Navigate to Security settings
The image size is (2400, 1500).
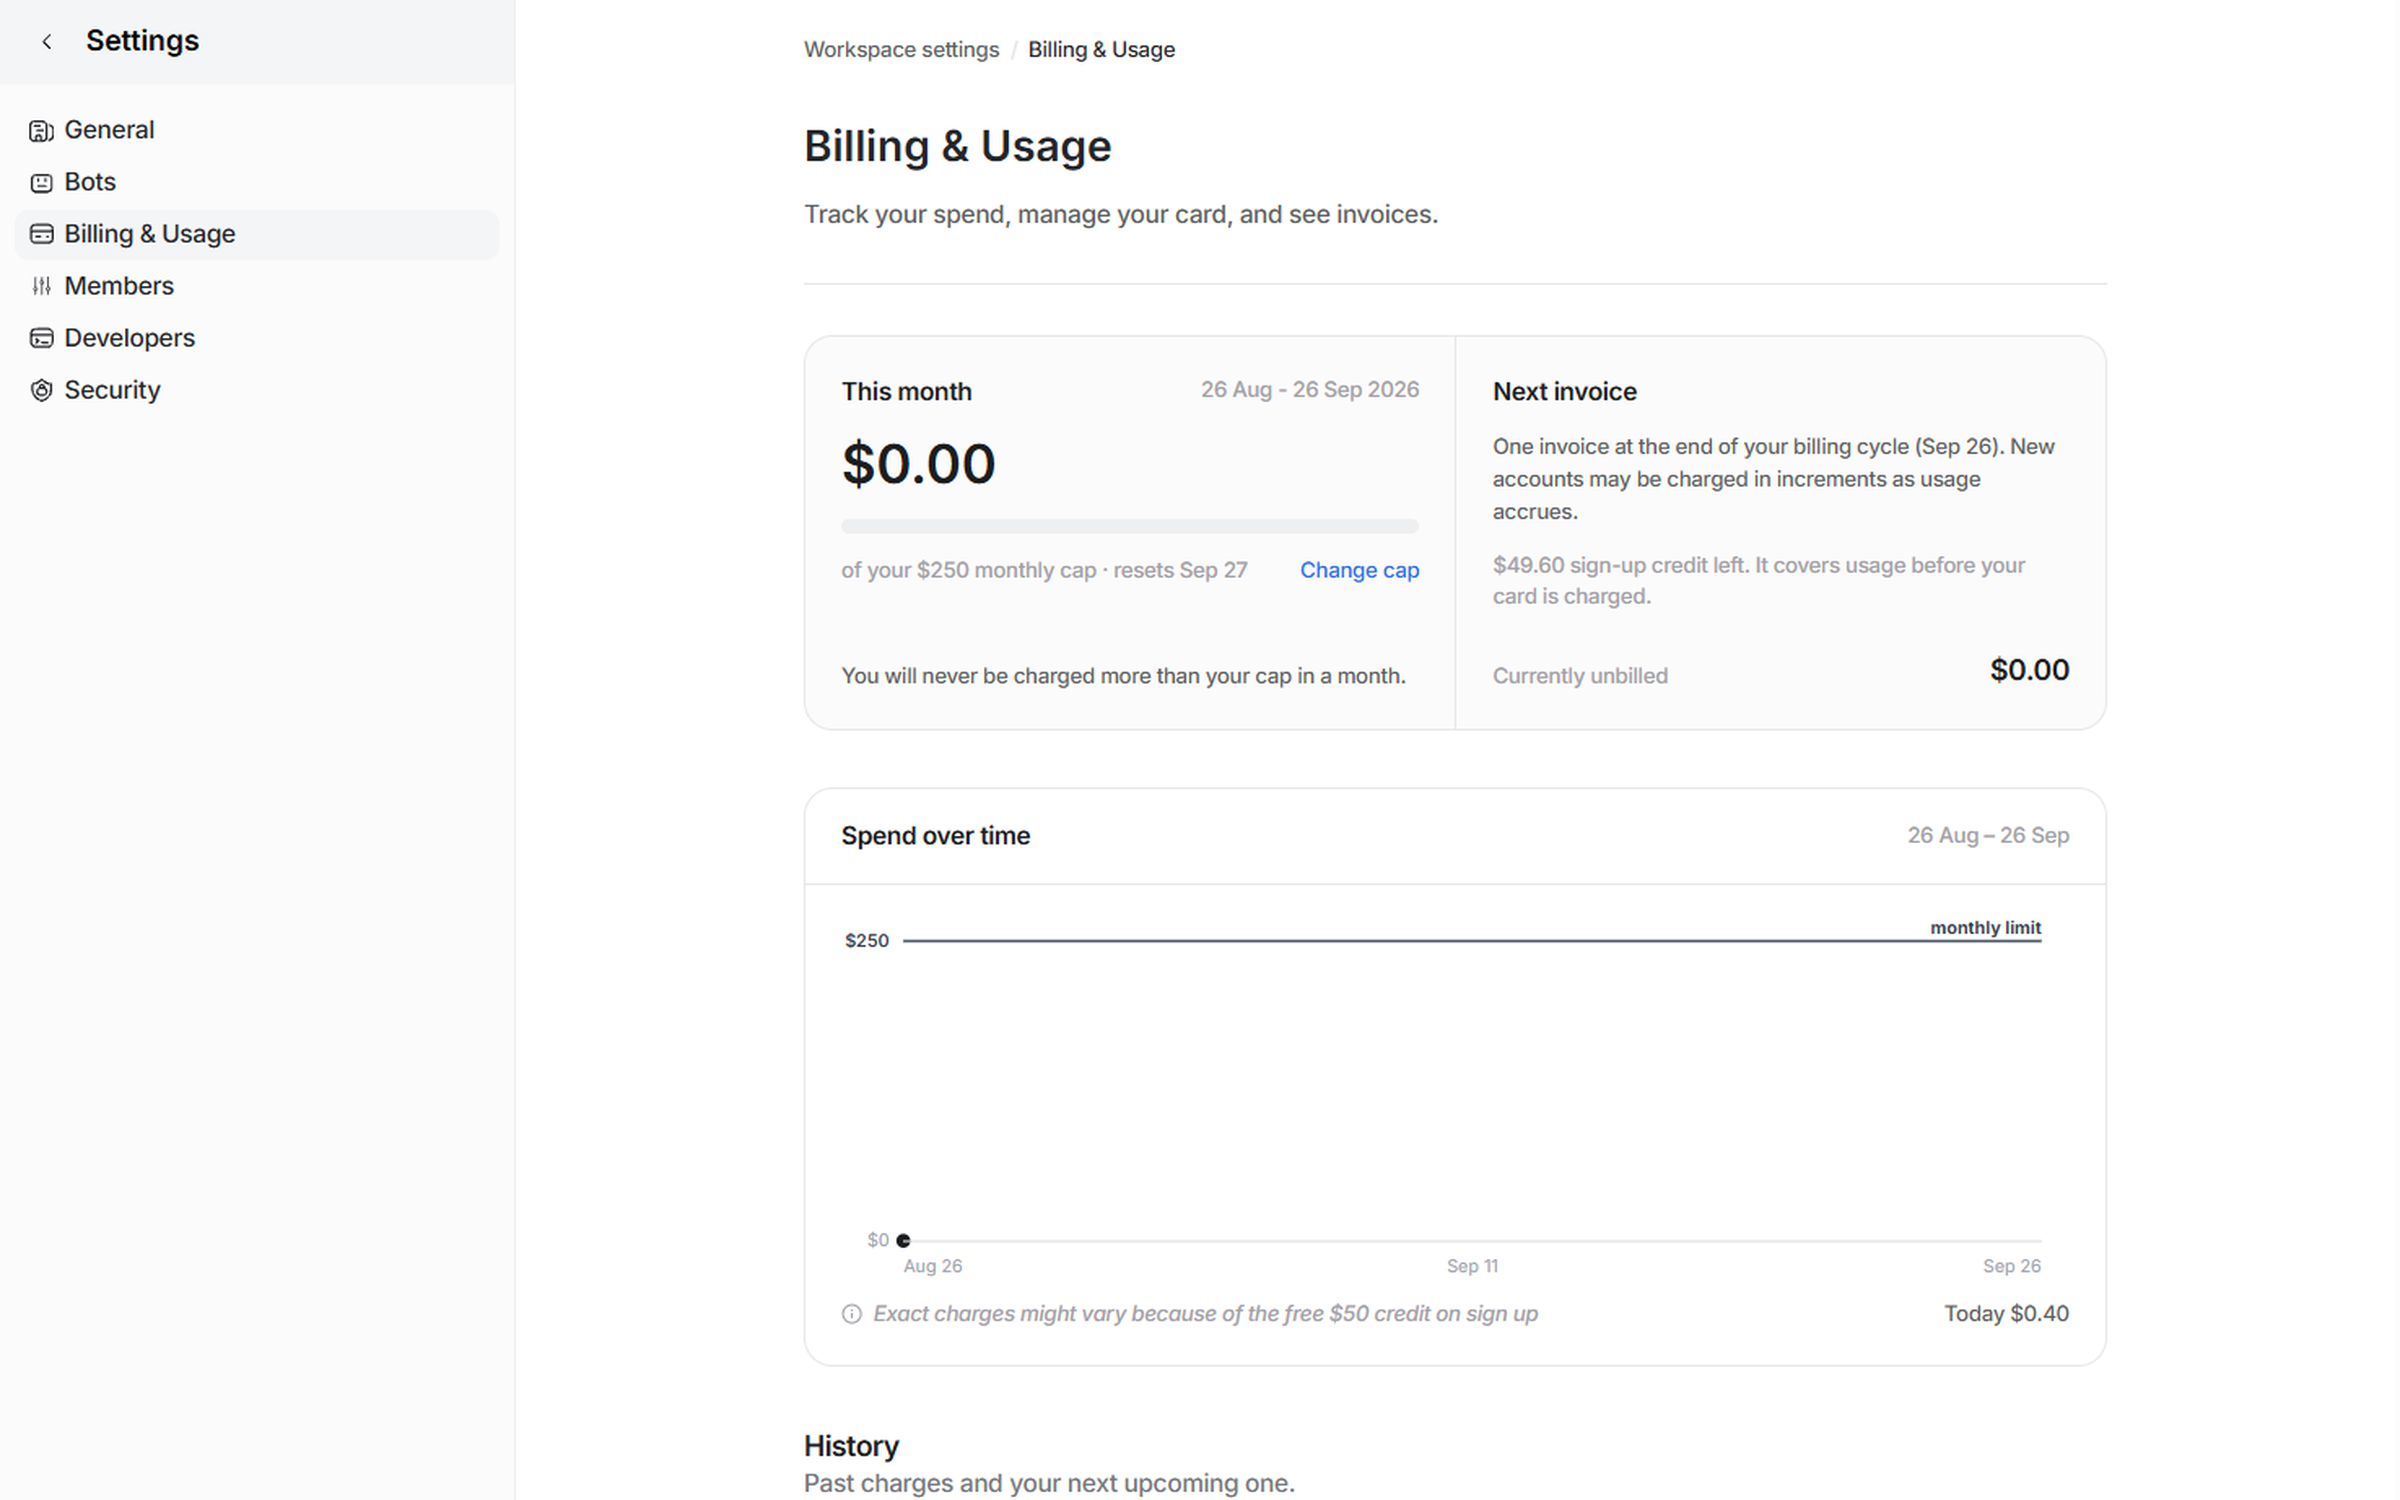click(x=112, y=390)
